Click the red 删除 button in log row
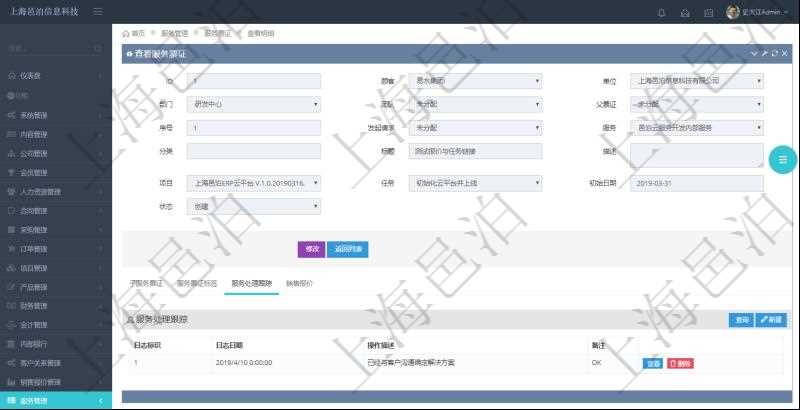 click(x=680, y=362)
